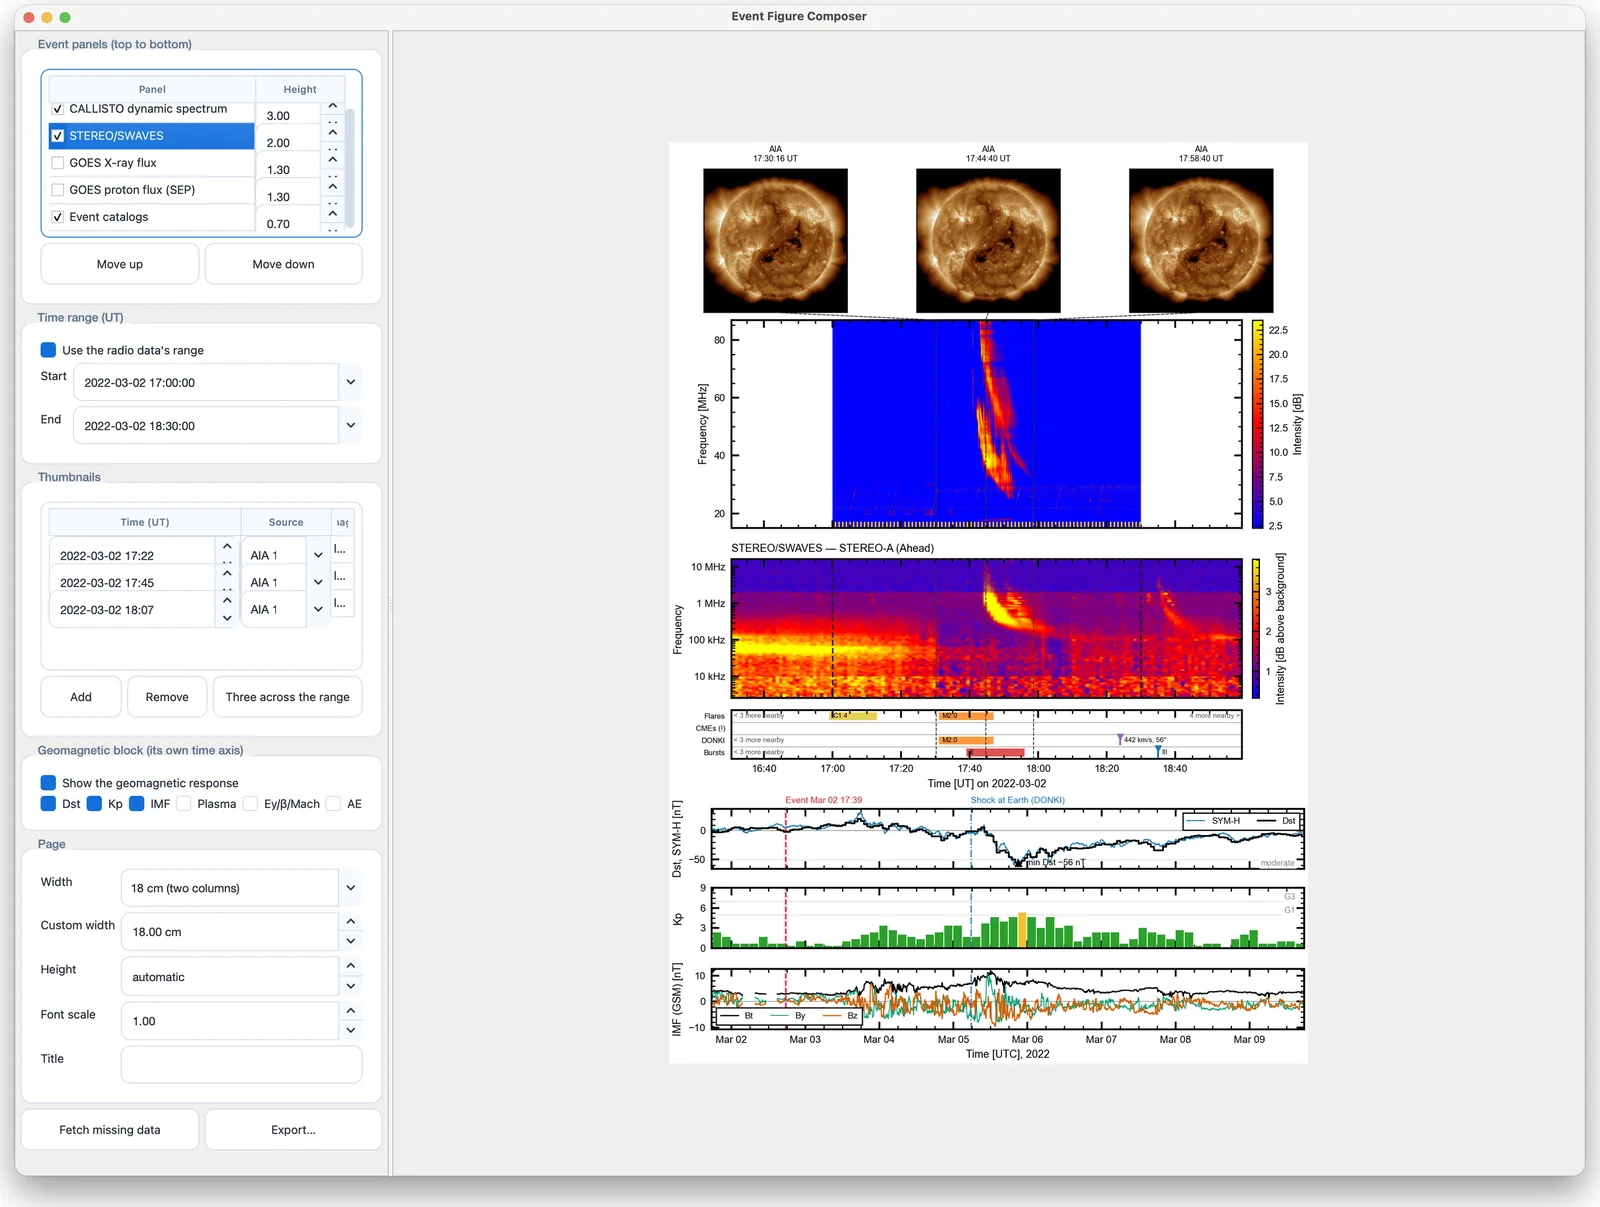Screen dimensions: 1600x1207
Task: Select the Start time field 2022-03-02 17:00:00
Action: pyautogui.click(x=206, y=382)
